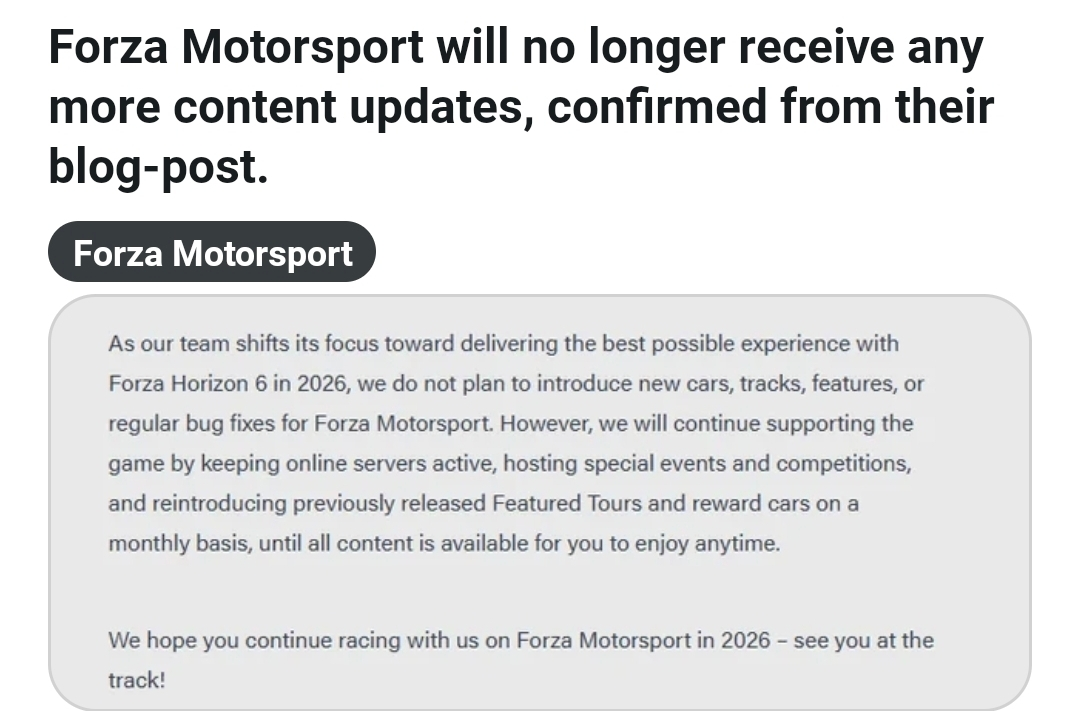The height and width of the screenshot is (711, 1079).
Task: Click the word 'blog-post.' in the headline
Action: 158,167
